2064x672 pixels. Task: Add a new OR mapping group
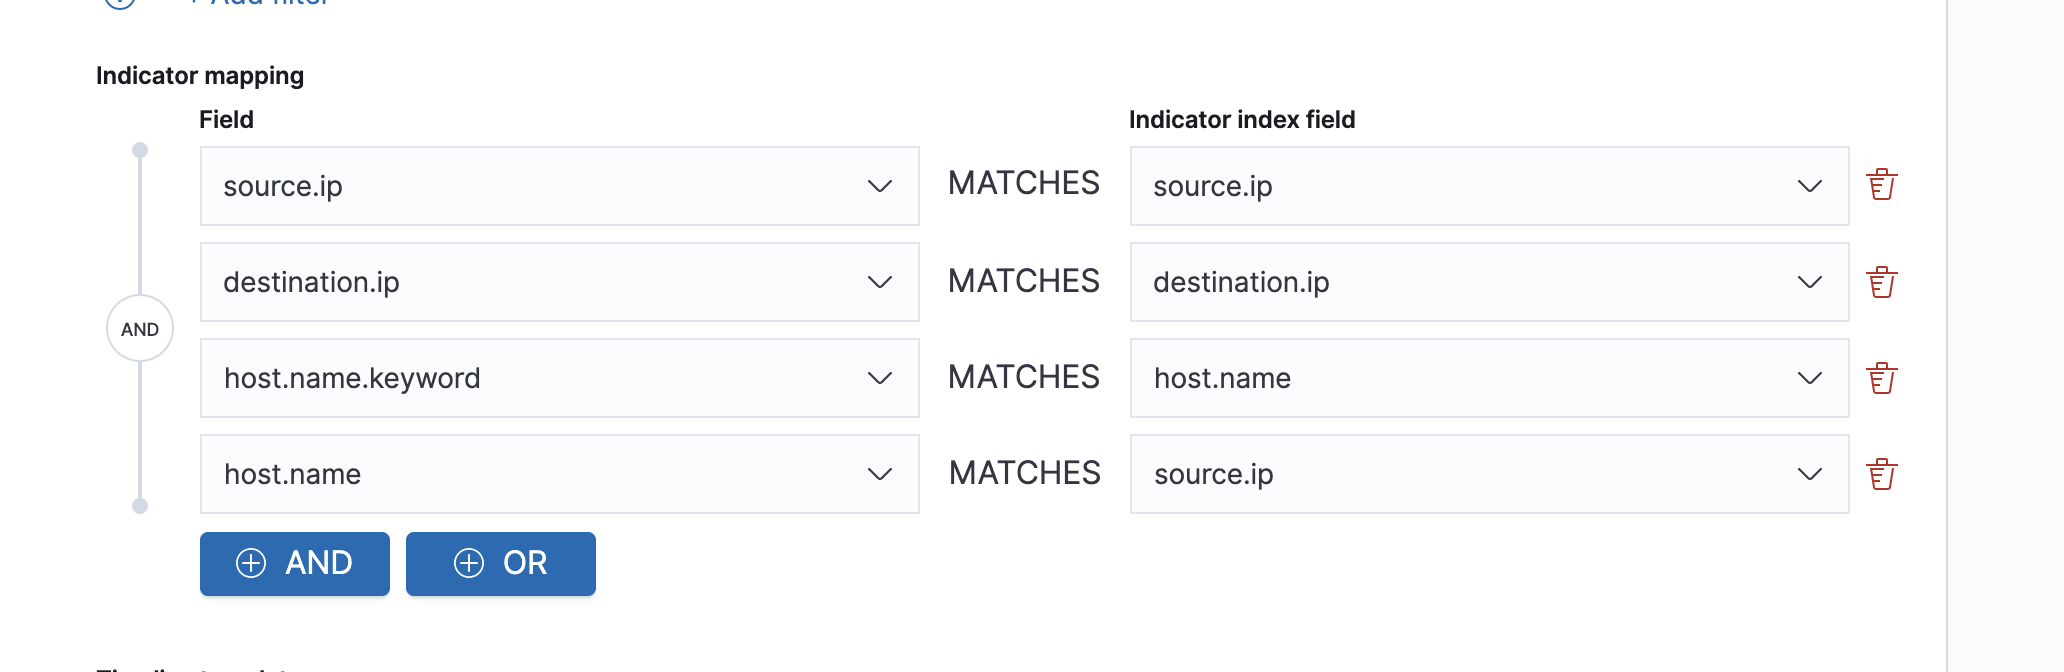point(501,564)
